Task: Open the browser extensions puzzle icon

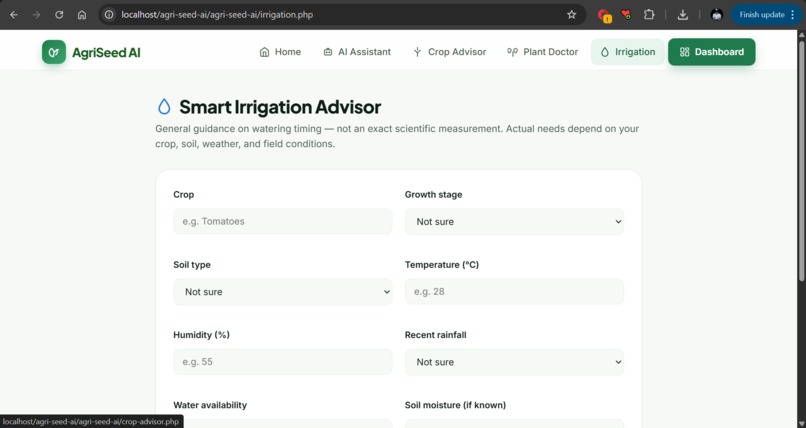Action: [x=649, y=14]
